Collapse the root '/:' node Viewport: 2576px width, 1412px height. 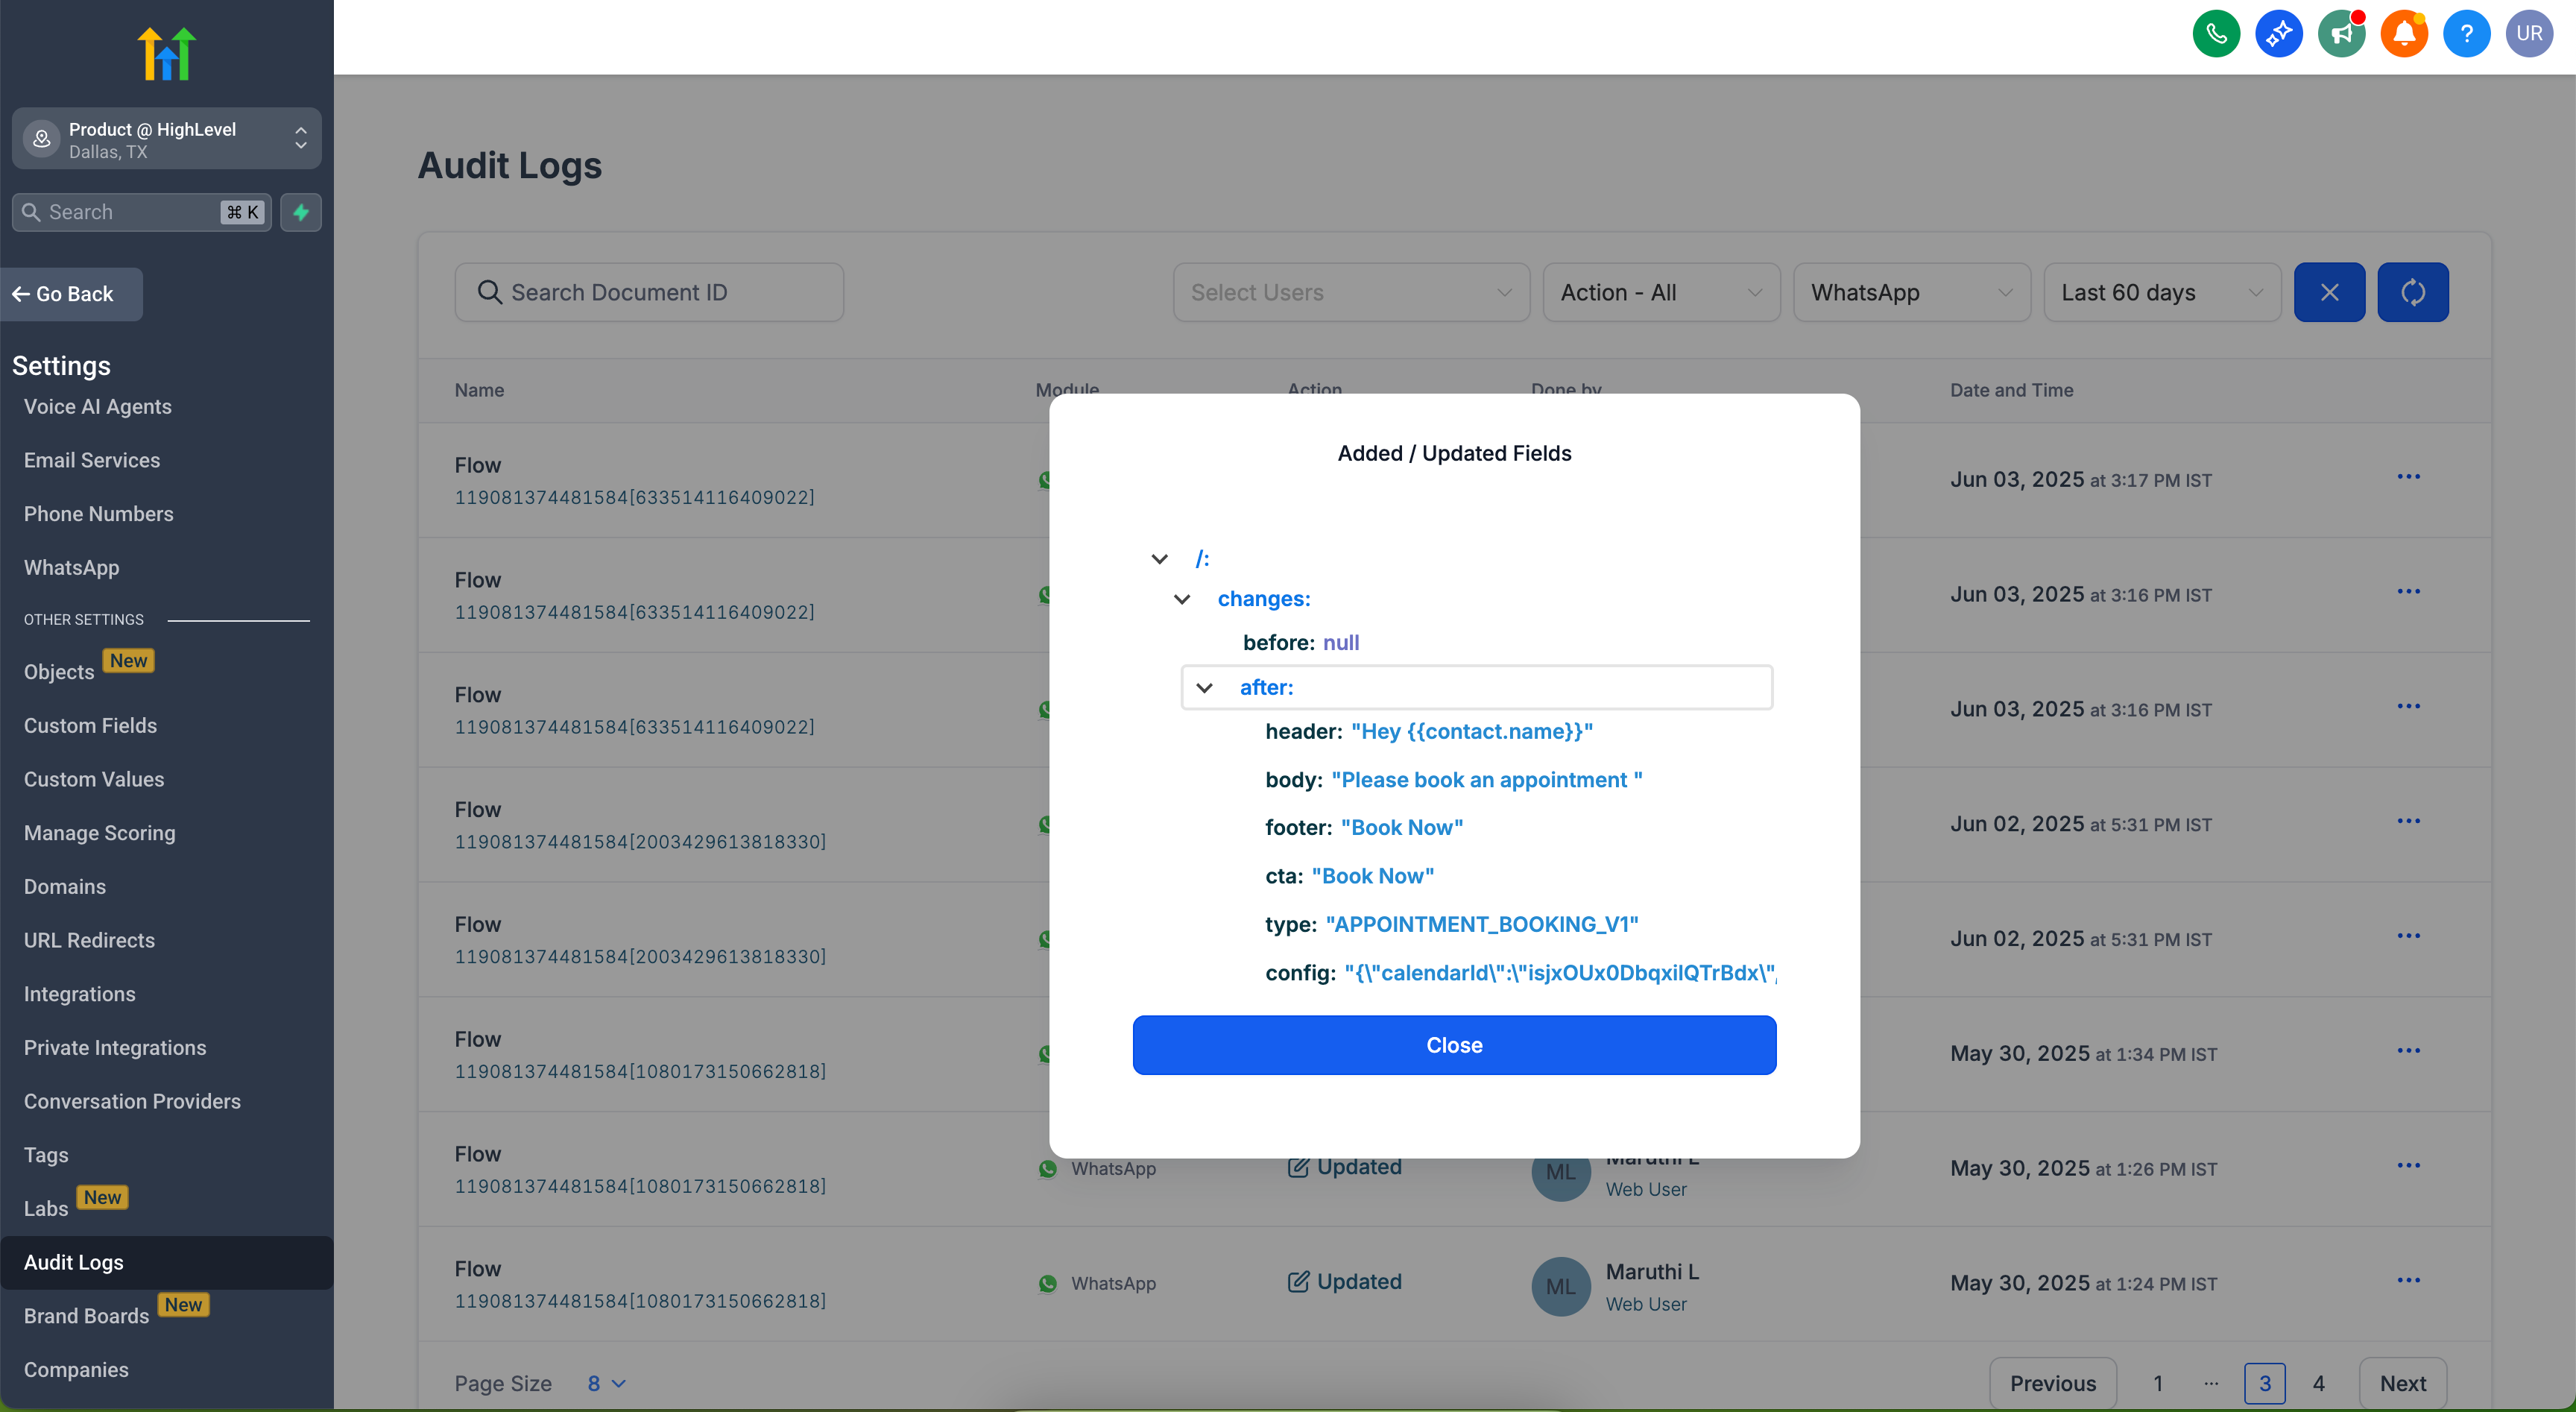tap(1159, 559)
